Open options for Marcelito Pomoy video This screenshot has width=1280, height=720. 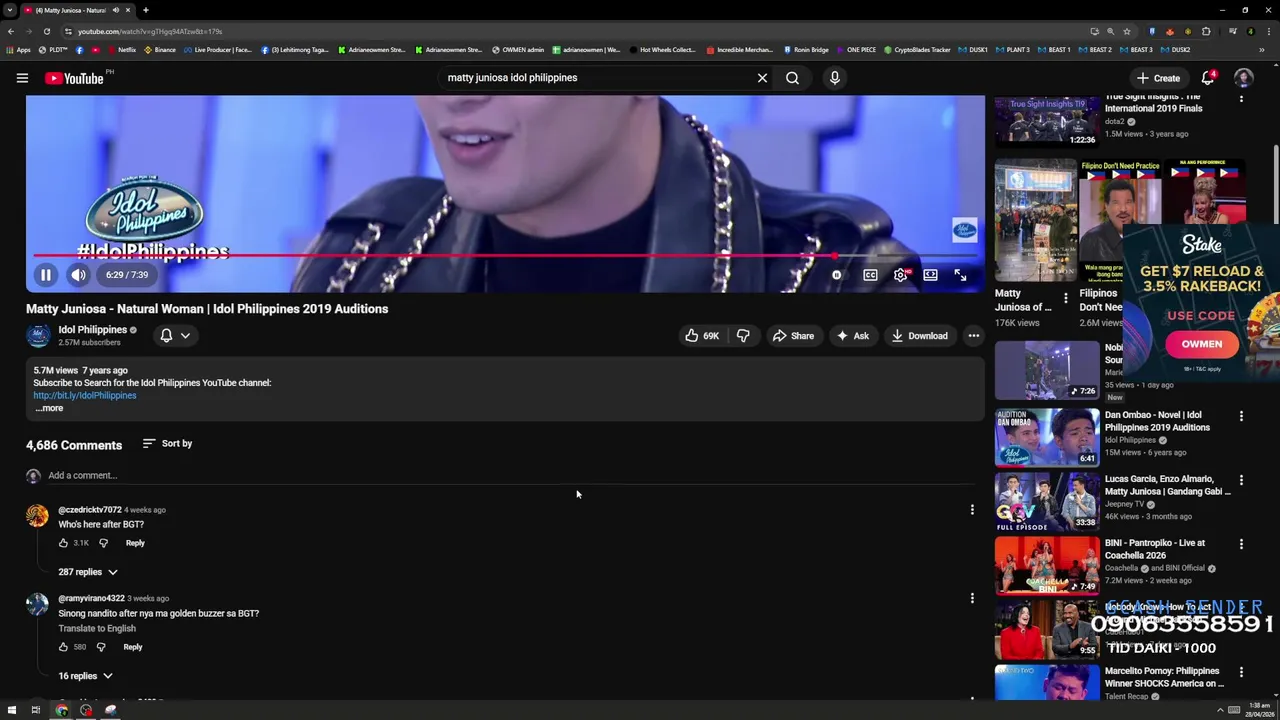pos(1241,672)
